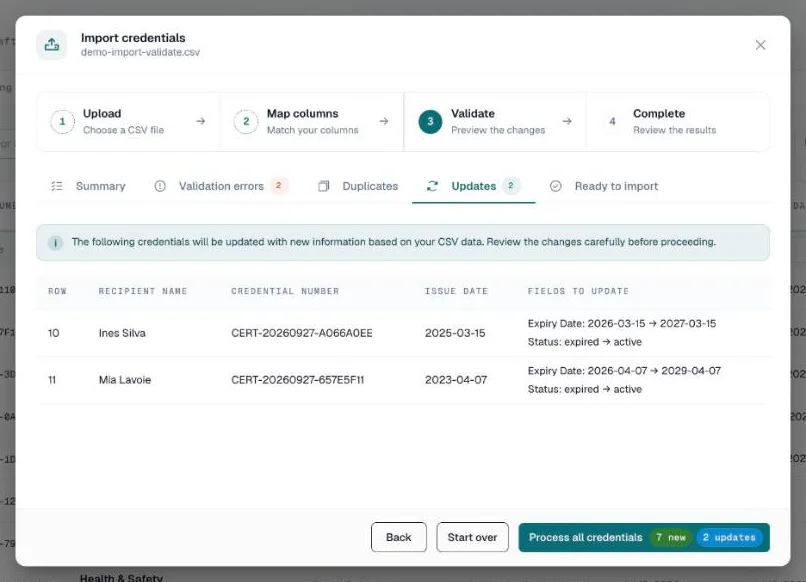Click the Updates refresh icon
Image resolution: width=806 pixels, height=582 pixels.
432,186
